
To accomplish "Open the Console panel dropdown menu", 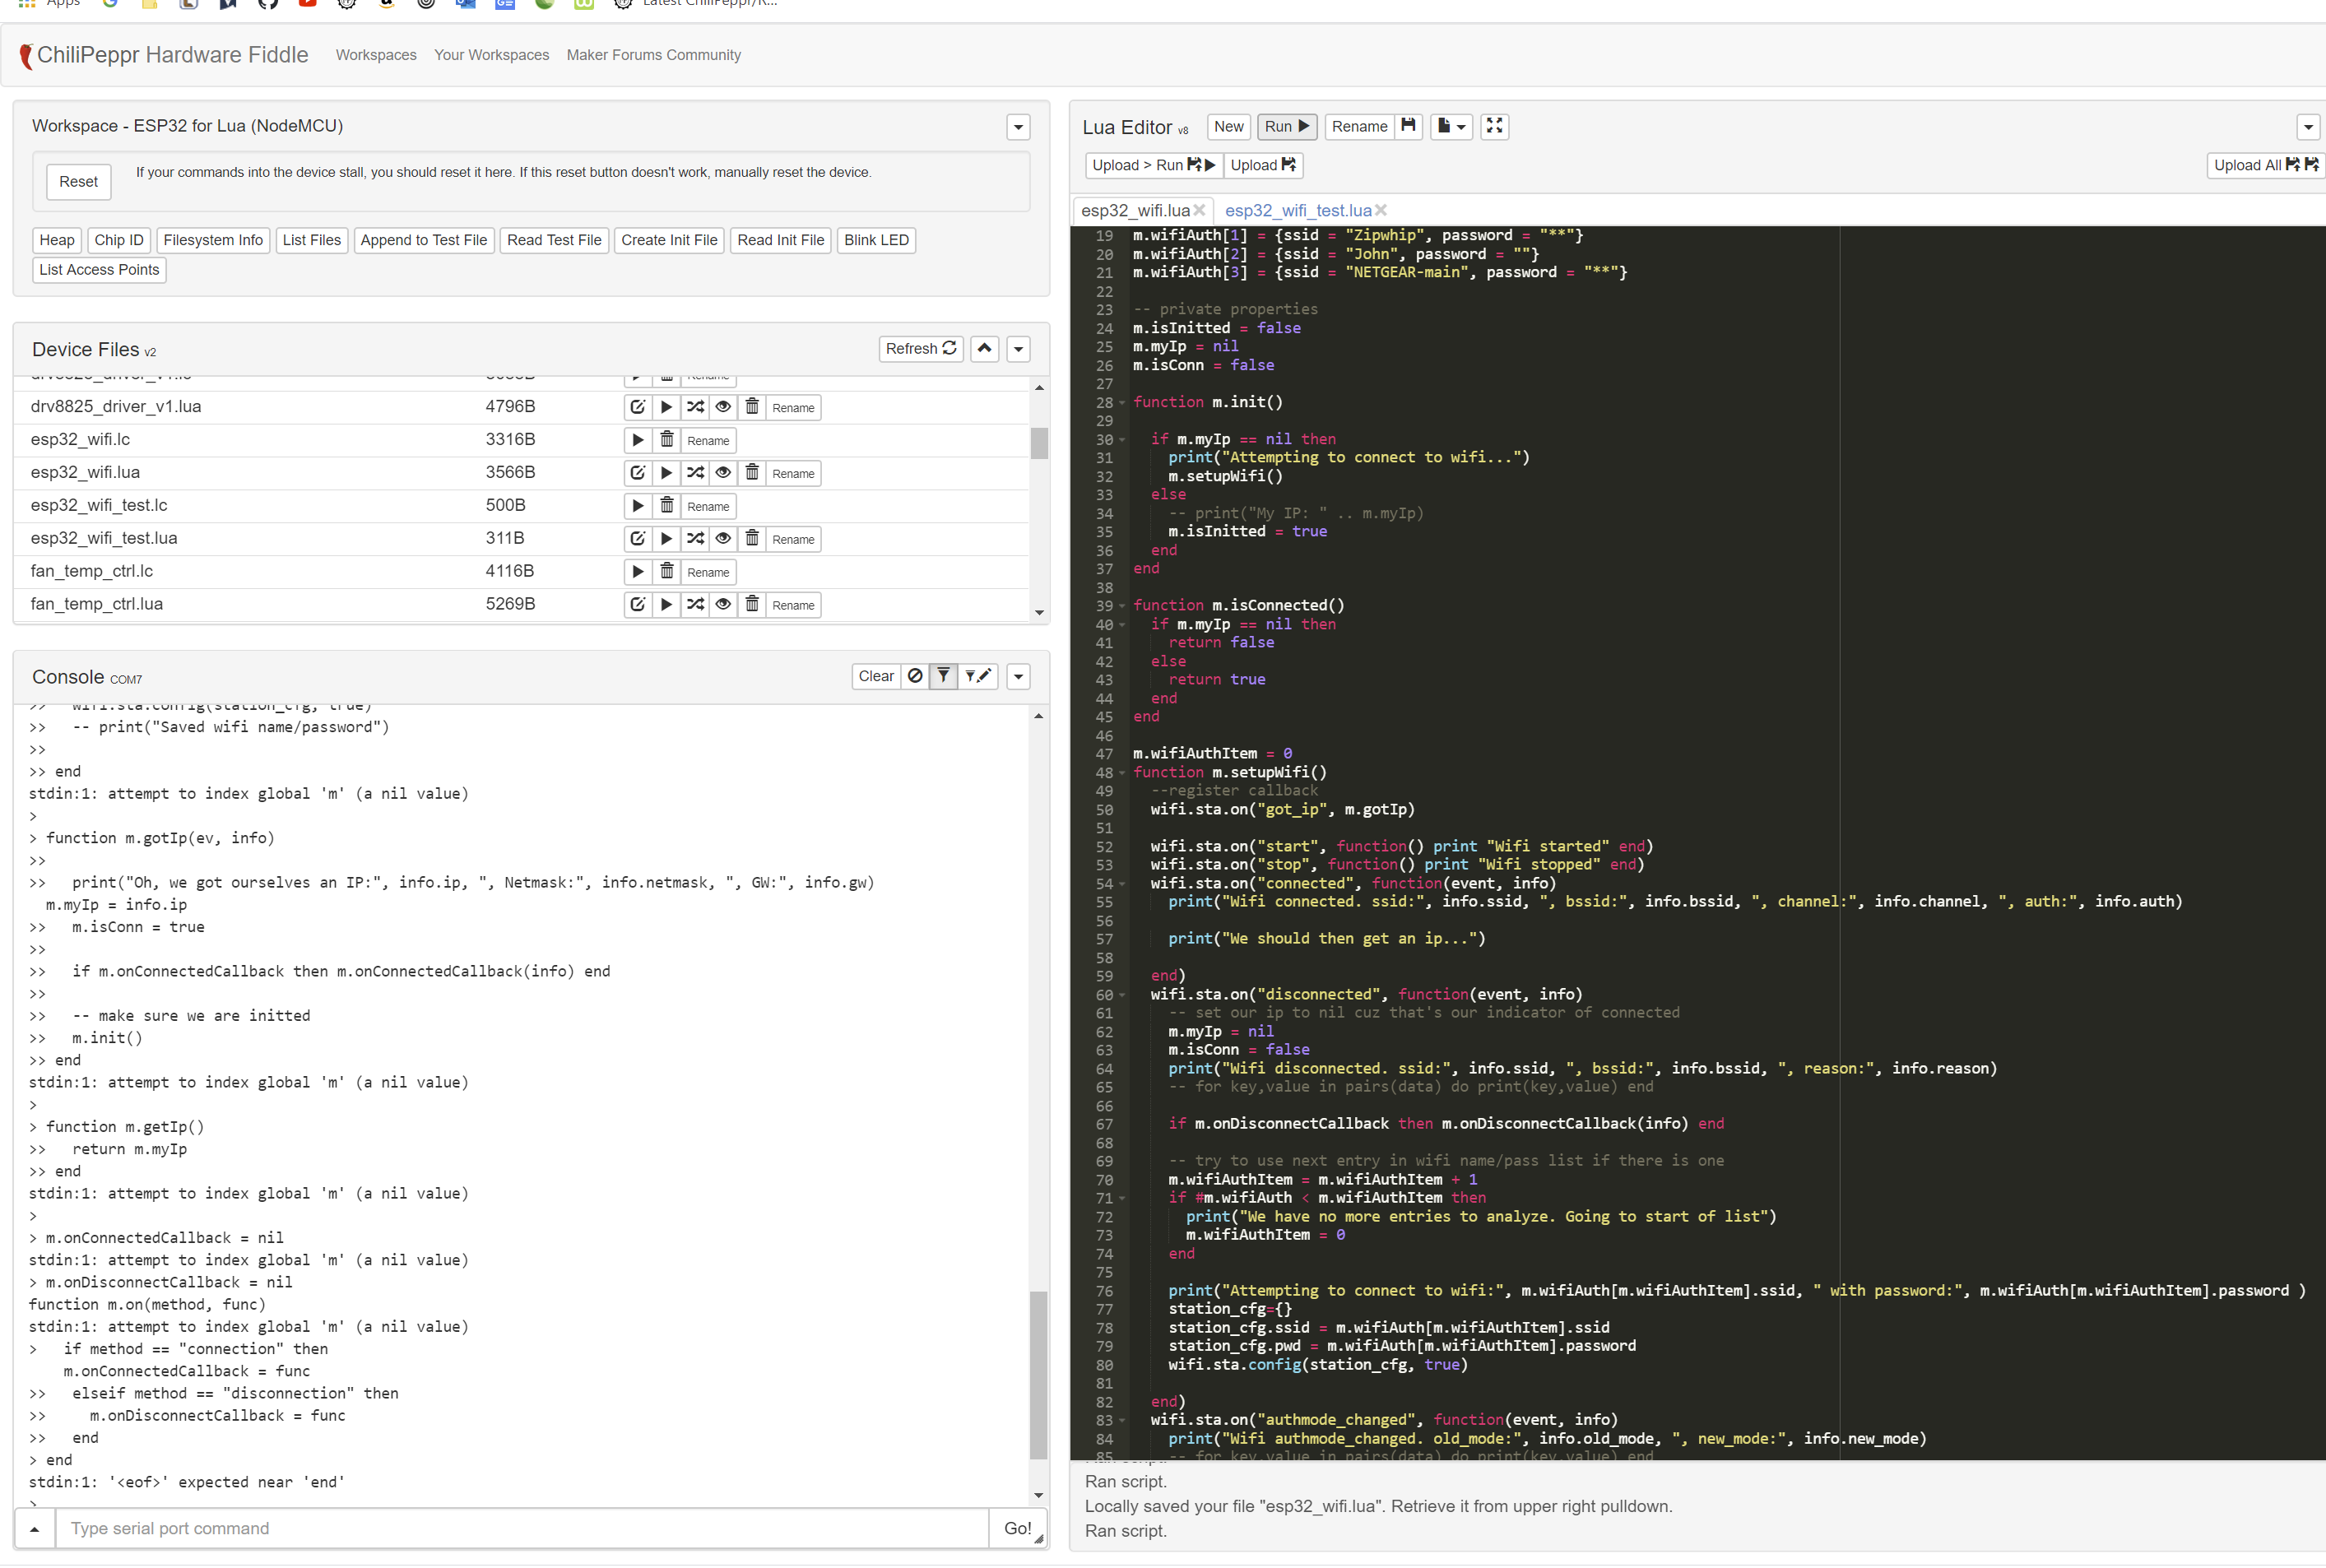I will pyautogui.click(x=1018, y=676).
